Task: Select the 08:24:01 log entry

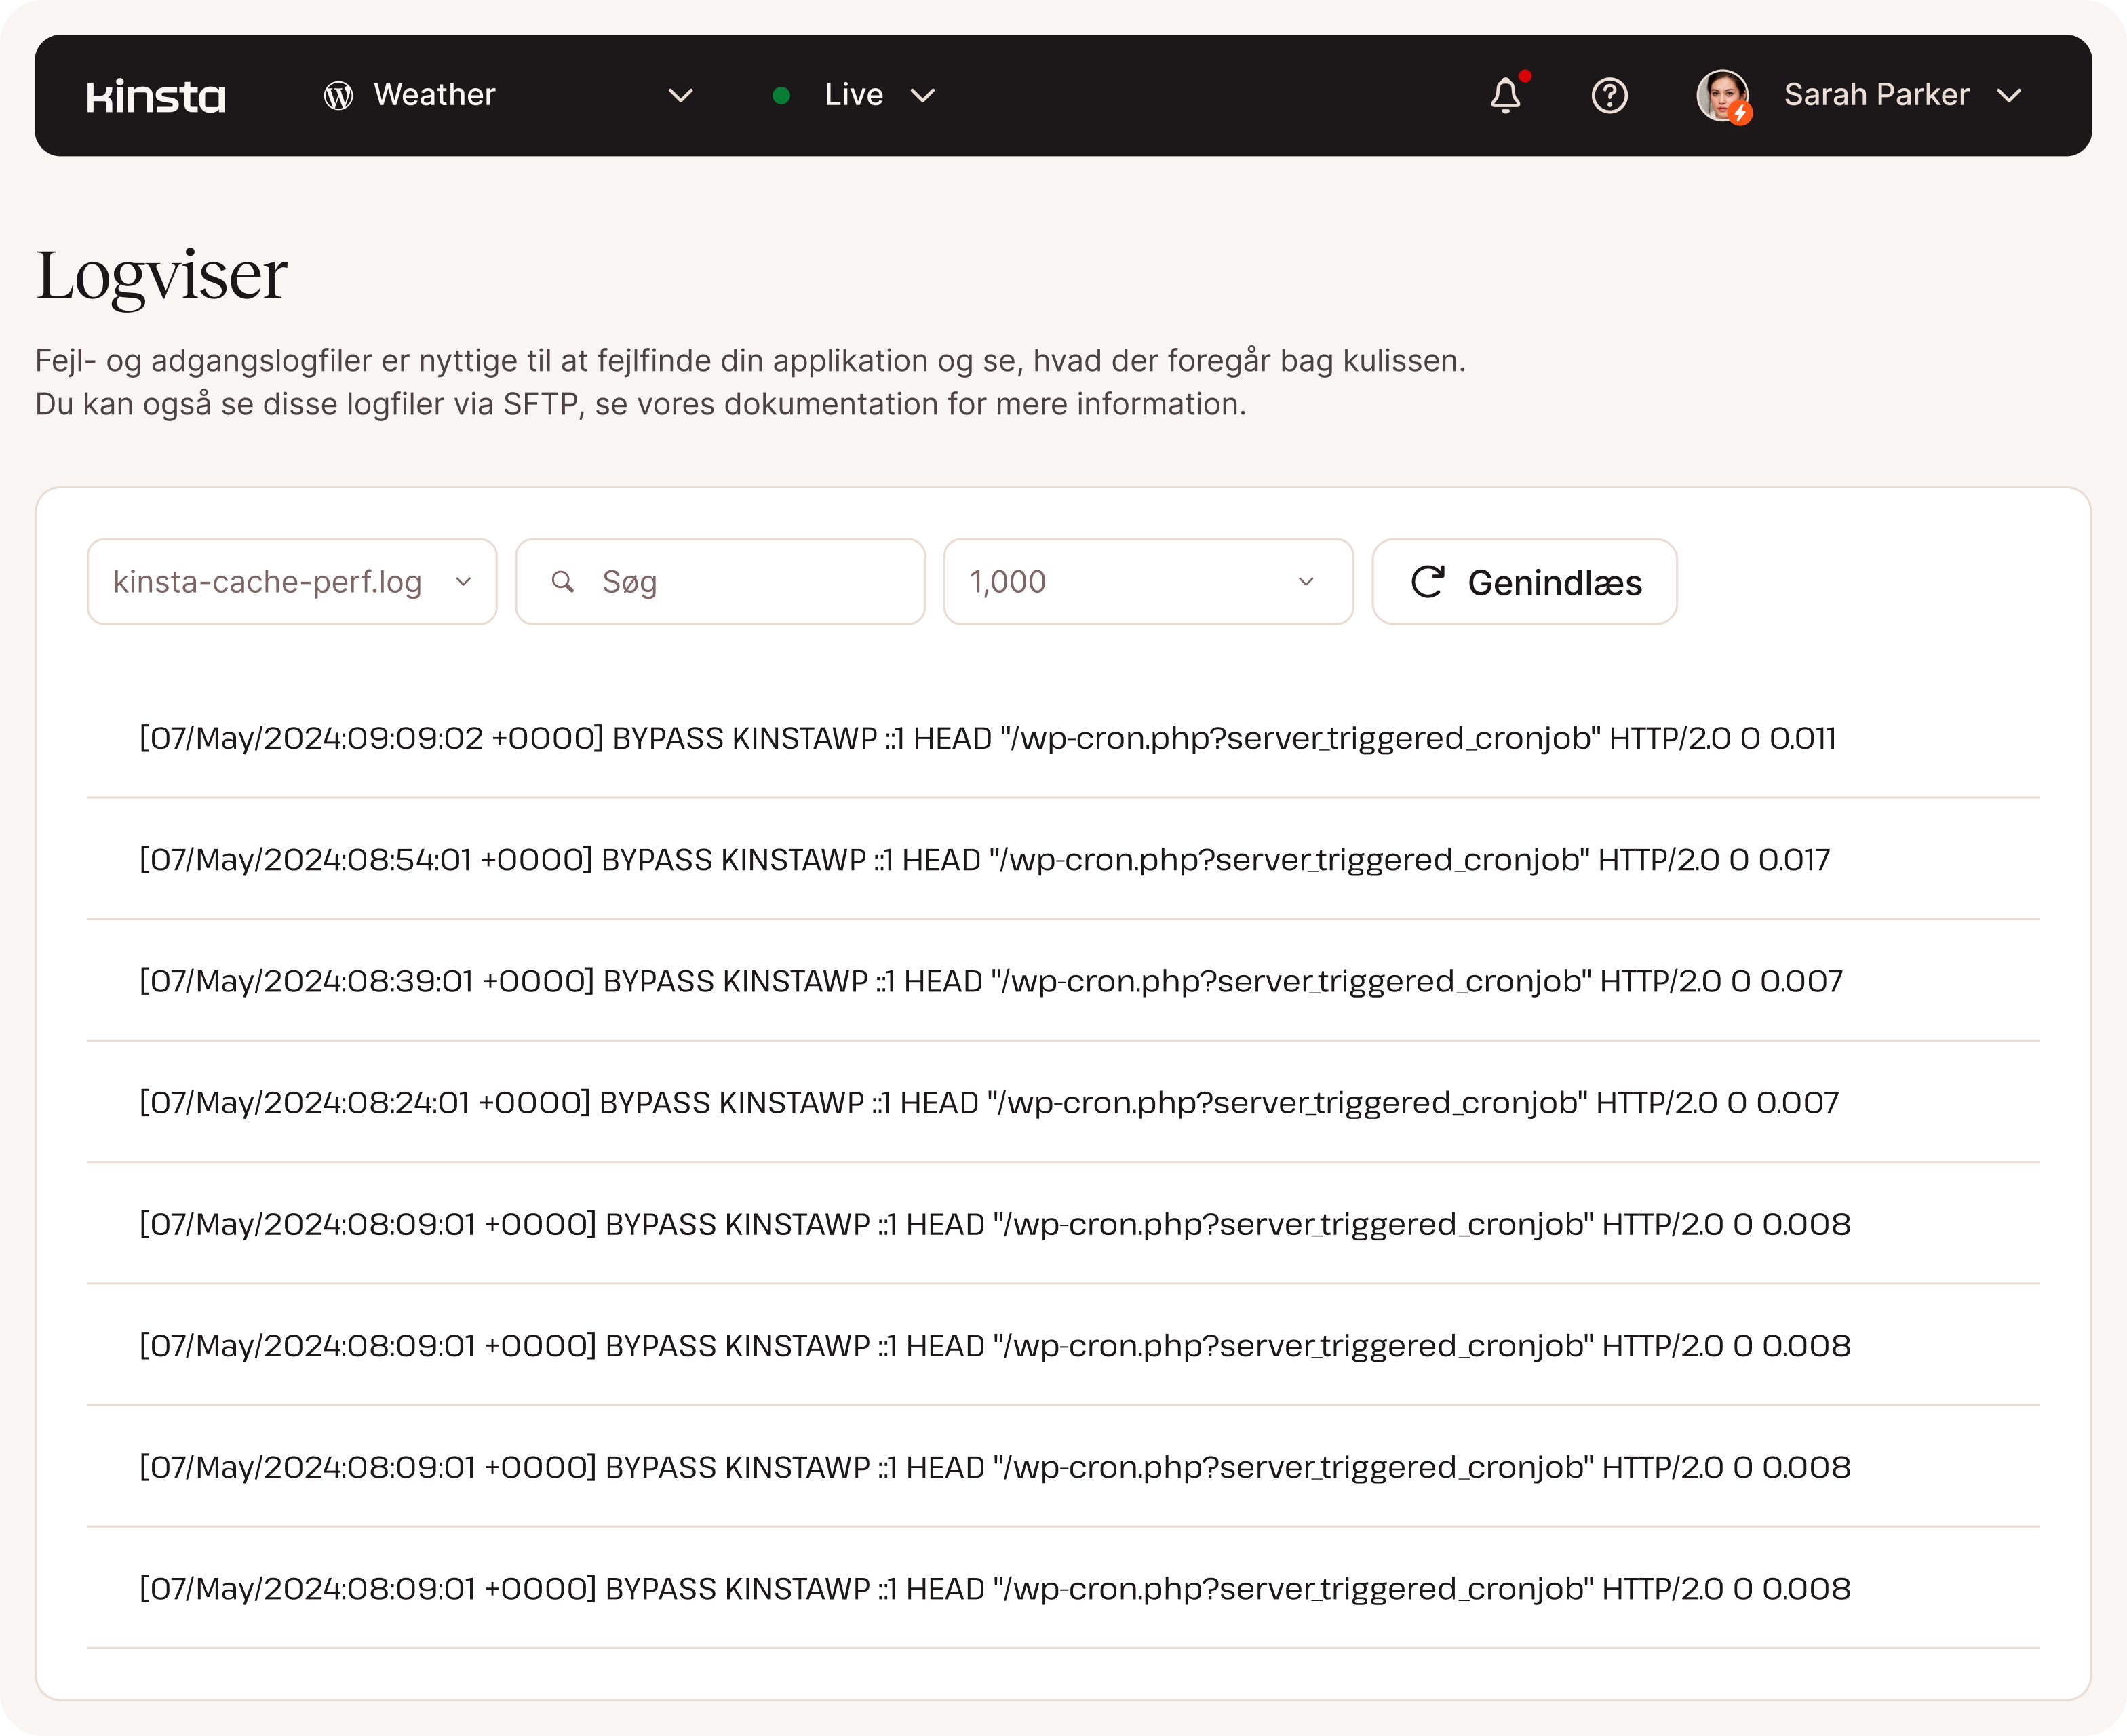Action: coord(988,1103)
